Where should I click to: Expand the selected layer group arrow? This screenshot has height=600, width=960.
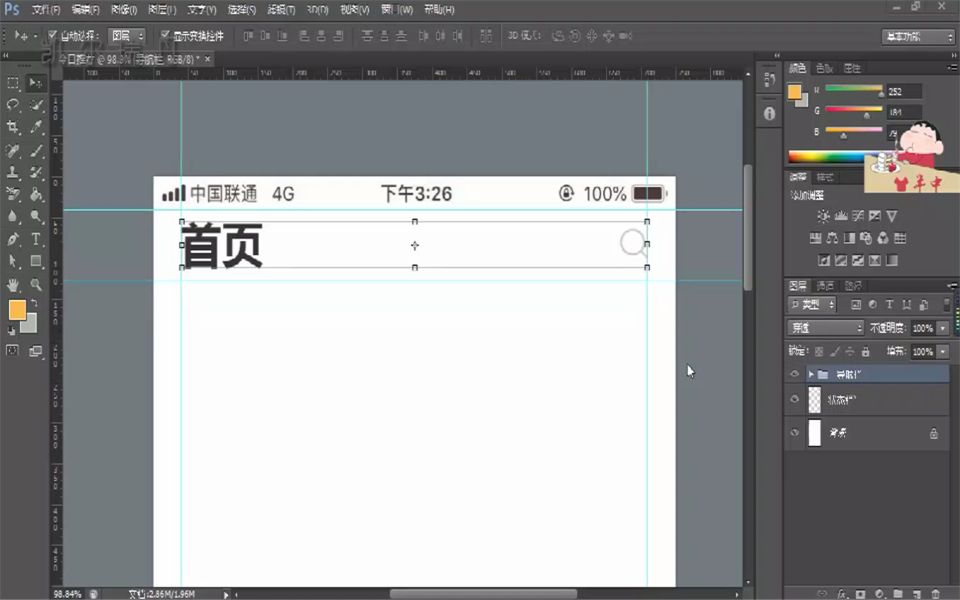(811, 374)
